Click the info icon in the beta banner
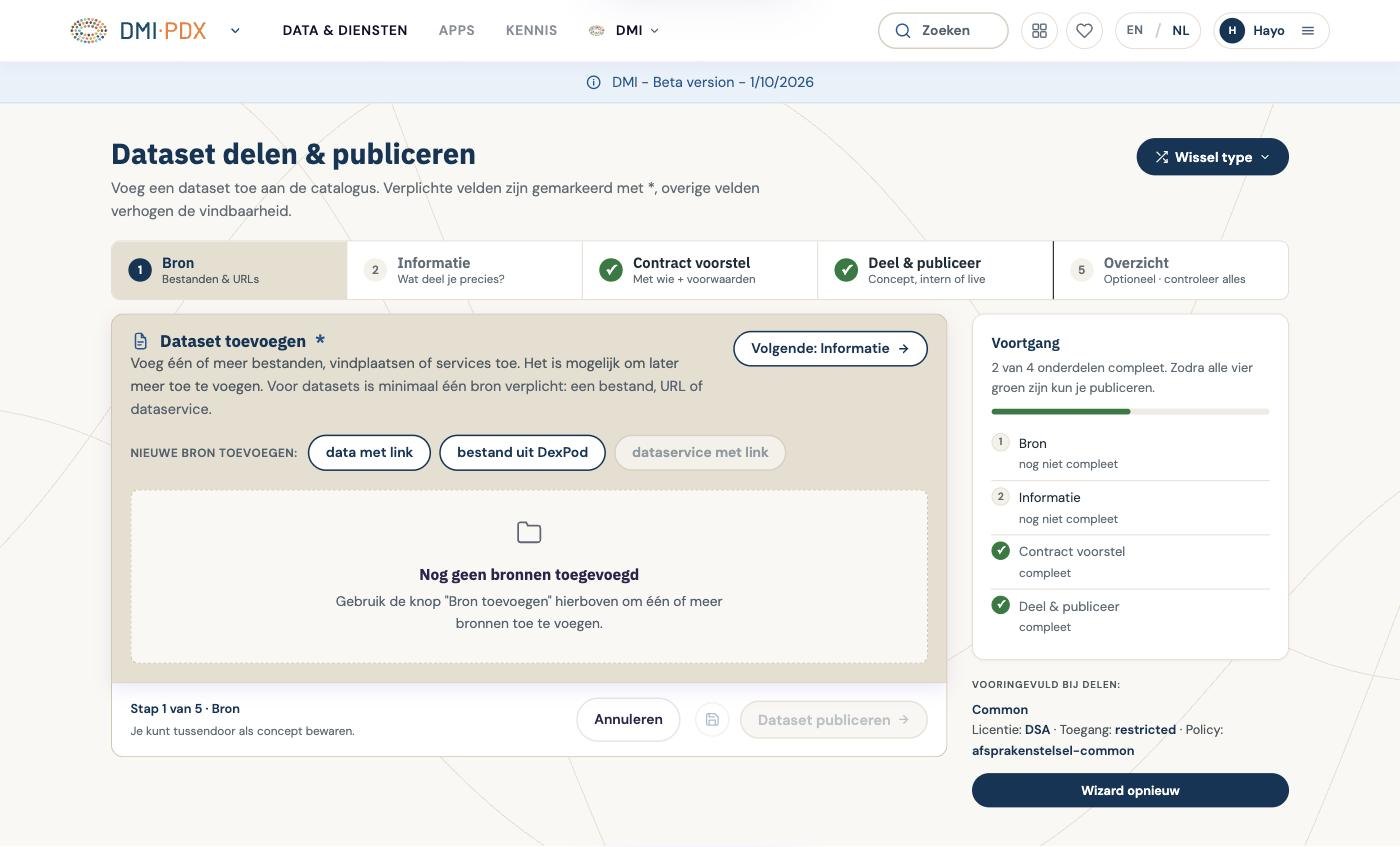This screenshot has width=1400, height=847. pos(593,82)
